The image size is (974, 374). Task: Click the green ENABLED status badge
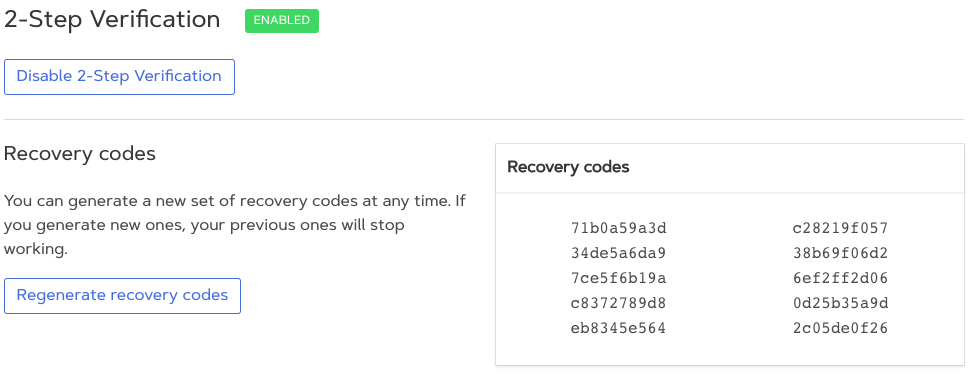point(282,21)
